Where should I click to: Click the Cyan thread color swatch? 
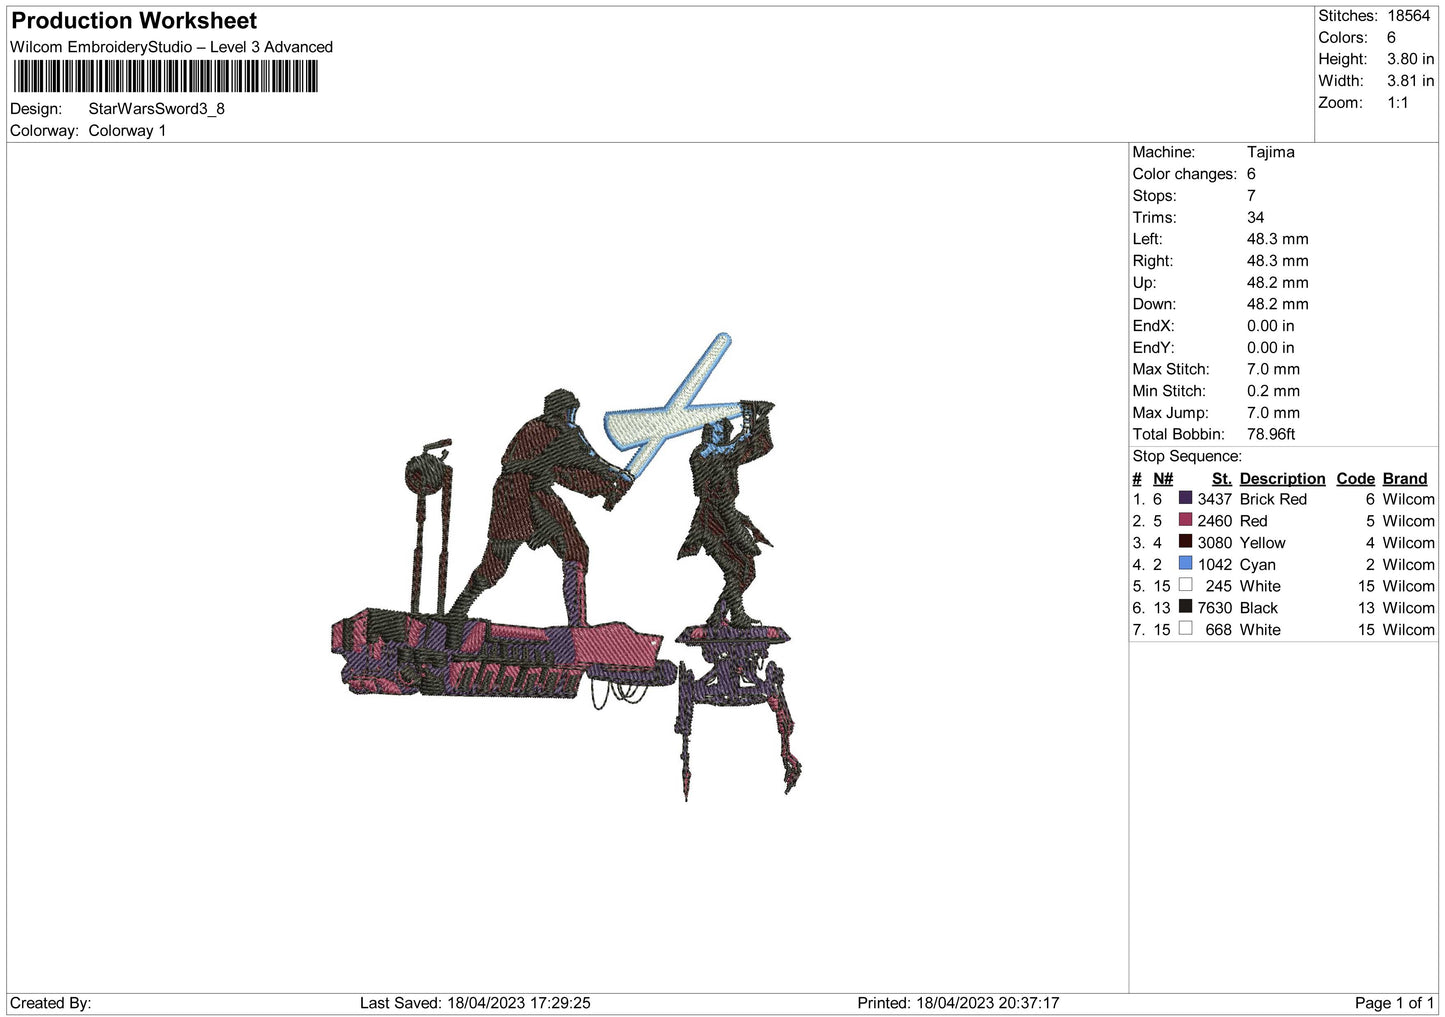point(1185,565)
